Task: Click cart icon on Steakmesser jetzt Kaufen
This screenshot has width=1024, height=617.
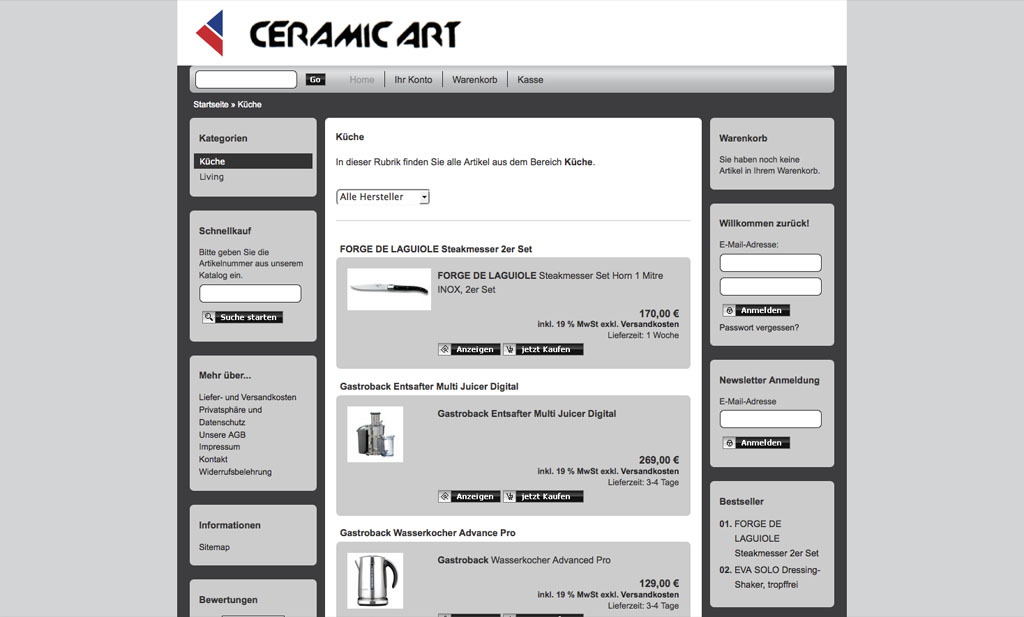Action: tap(510, 349)
